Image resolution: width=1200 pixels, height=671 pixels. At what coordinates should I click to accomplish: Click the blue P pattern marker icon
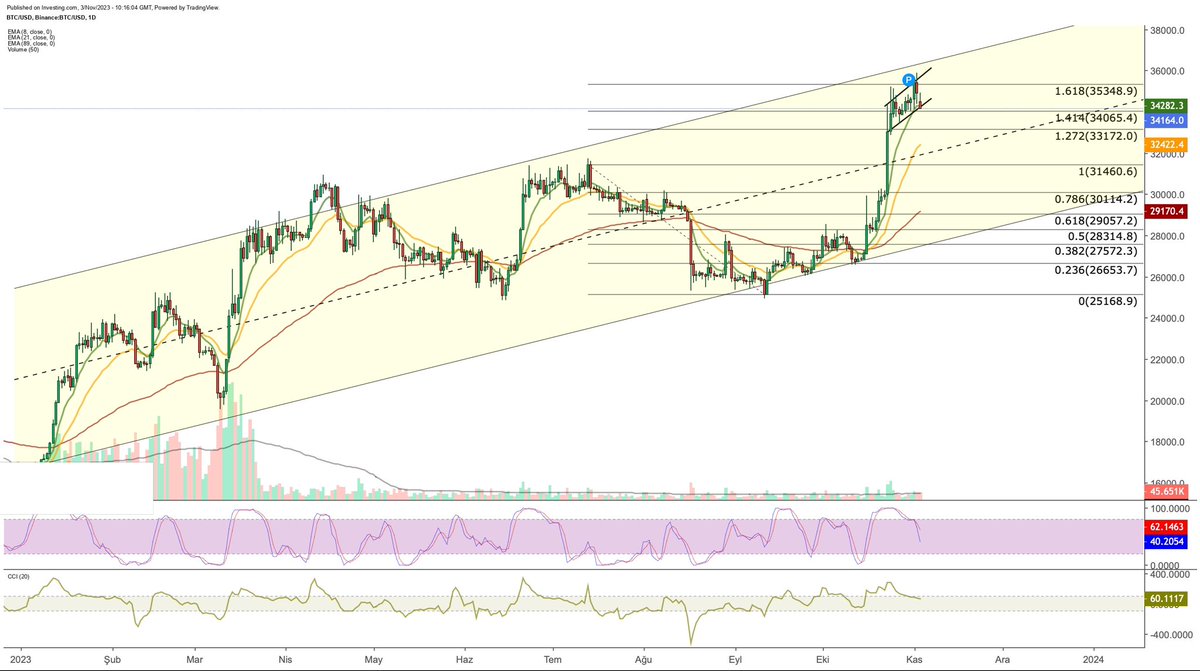[x=909, y=79]
